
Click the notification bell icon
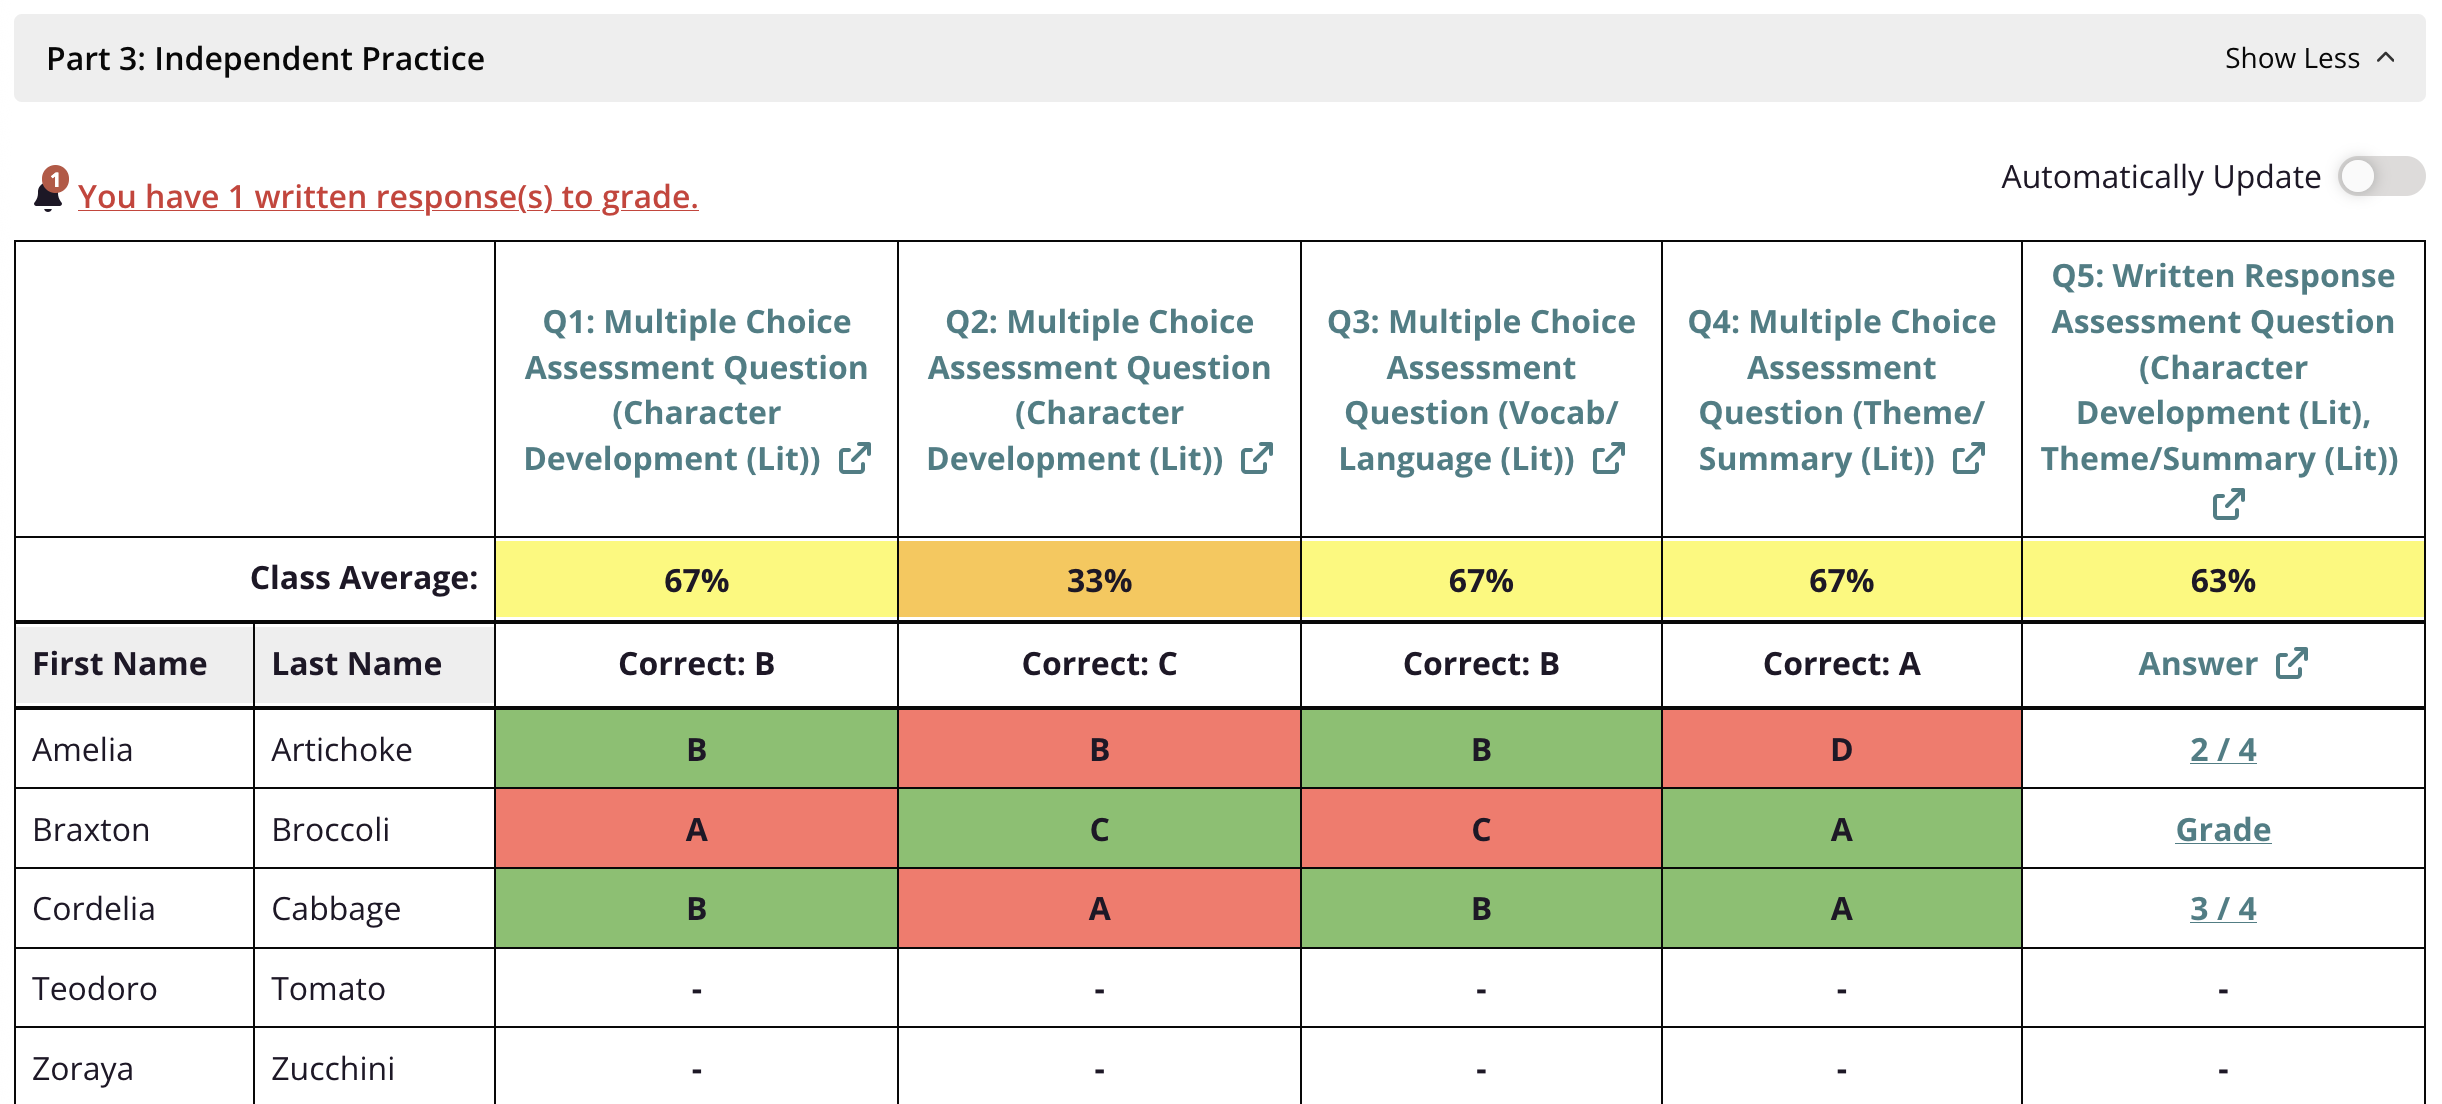48,195
